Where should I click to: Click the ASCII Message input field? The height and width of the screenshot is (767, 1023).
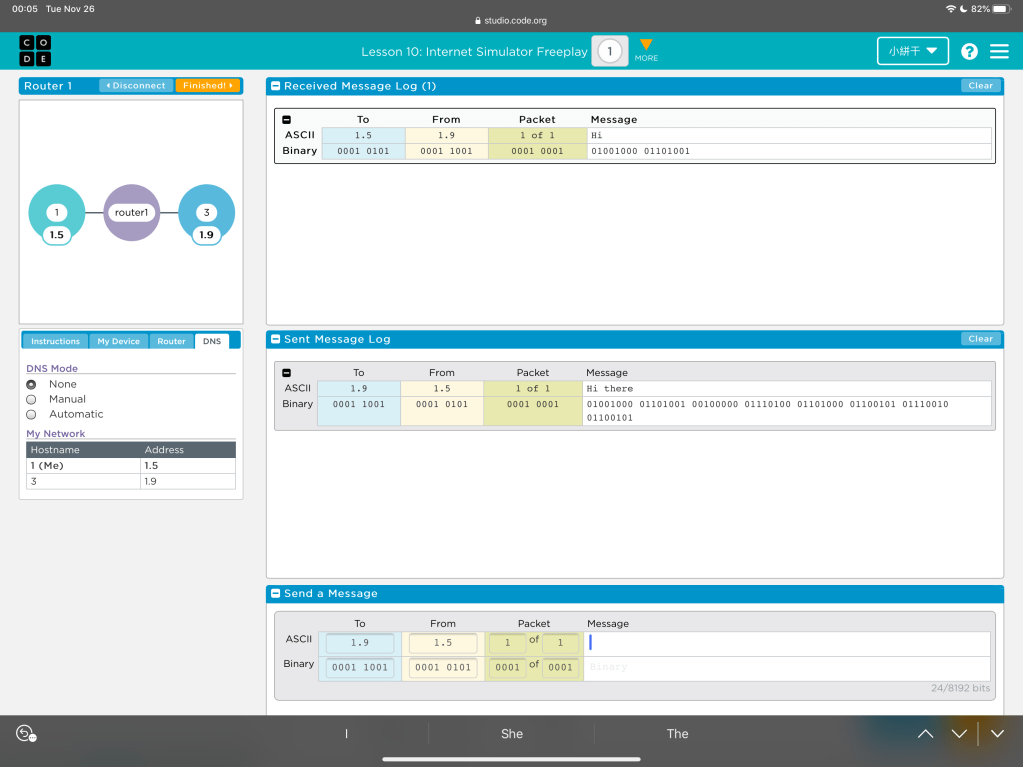(788, 643)
